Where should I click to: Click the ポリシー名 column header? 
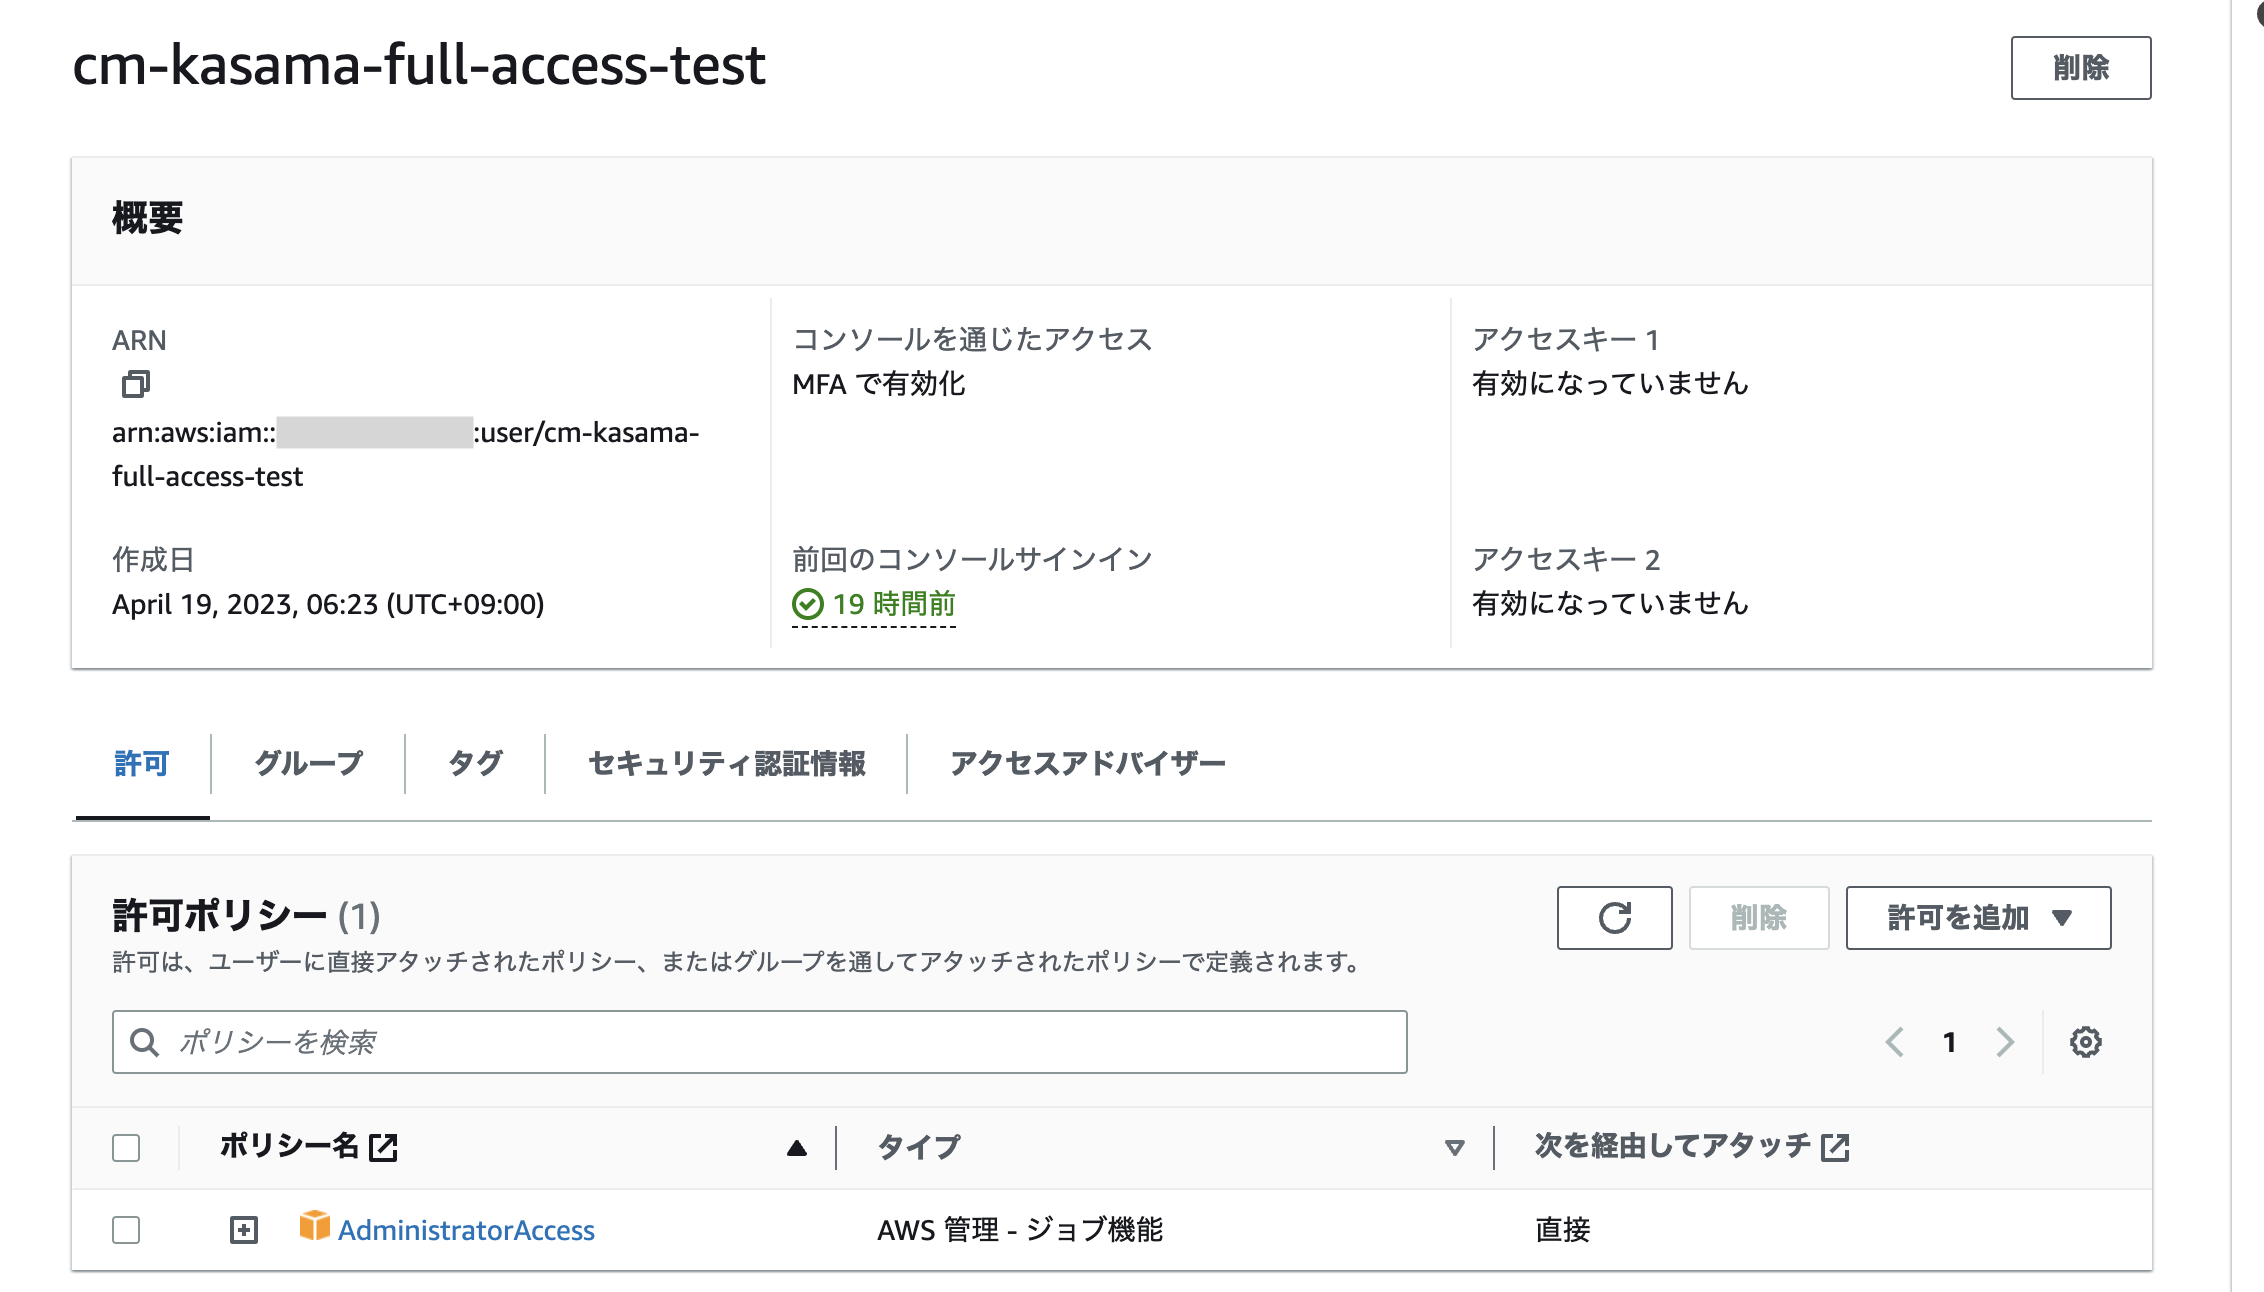(x=289, y=1146)
